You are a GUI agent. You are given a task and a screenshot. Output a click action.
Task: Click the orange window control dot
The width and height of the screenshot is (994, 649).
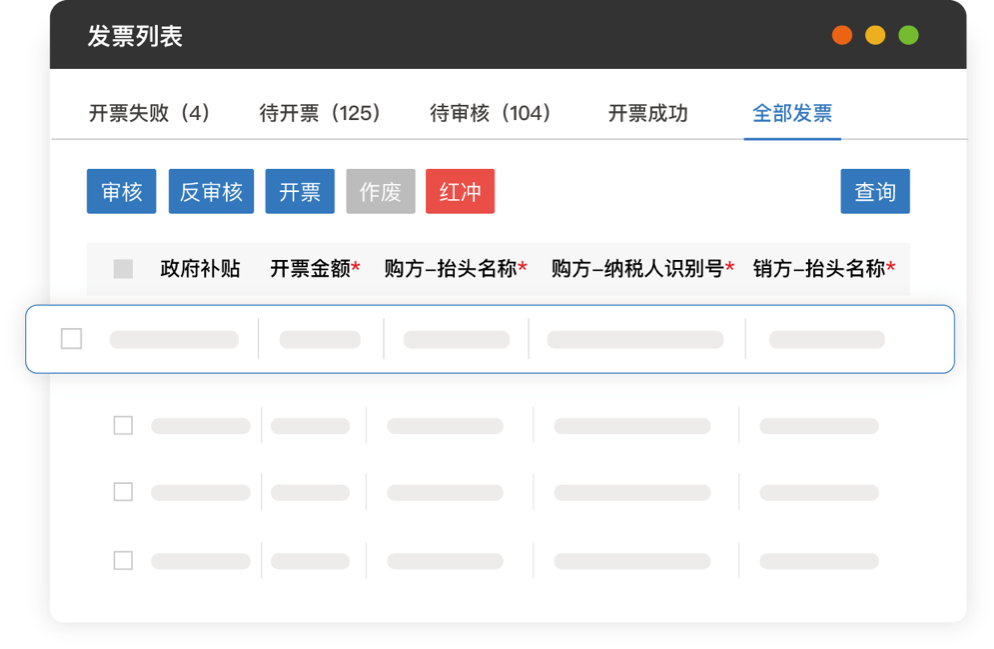[x=842, y=36]
